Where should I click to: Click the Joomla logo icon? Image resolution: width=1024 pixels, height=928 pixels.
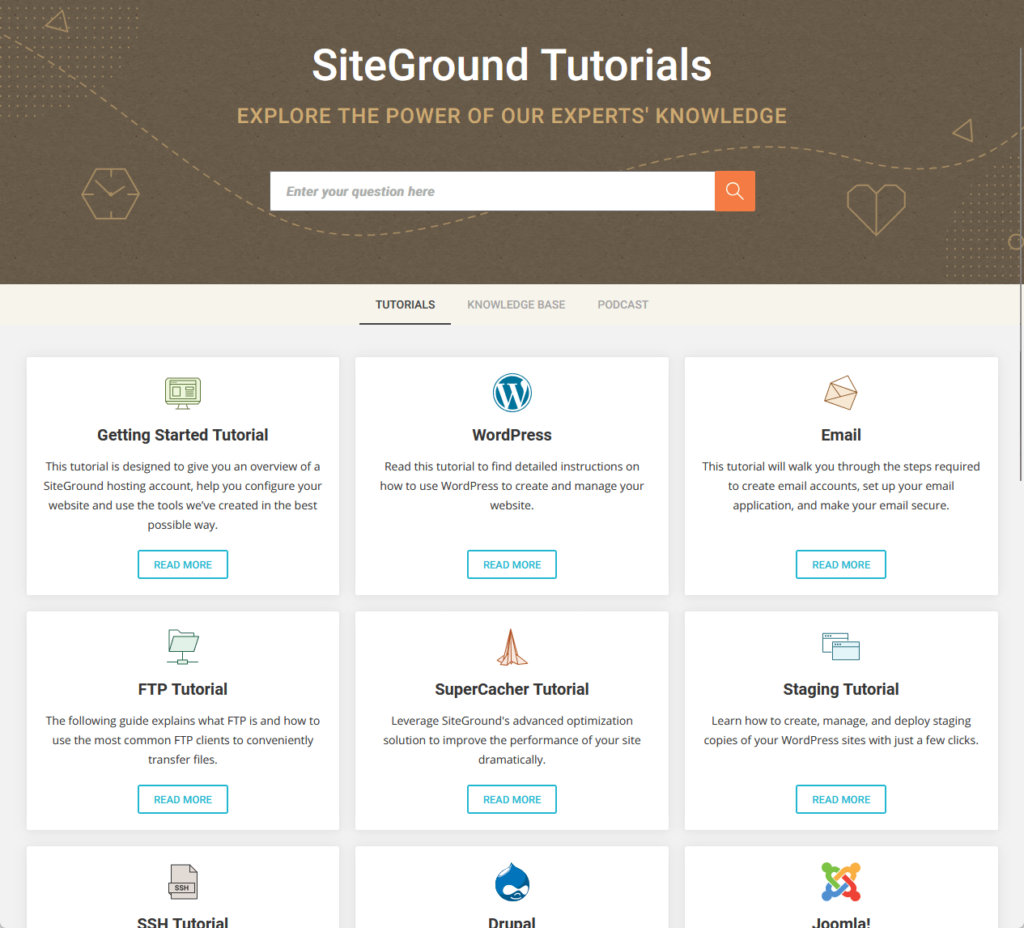click(840, 882)
